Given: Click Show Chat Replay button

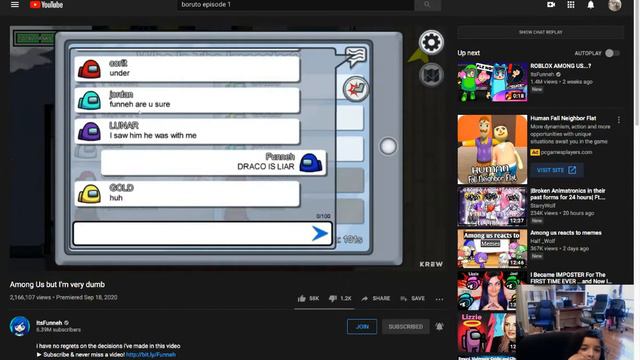Looking at the screenshot, I should (540, 32).
